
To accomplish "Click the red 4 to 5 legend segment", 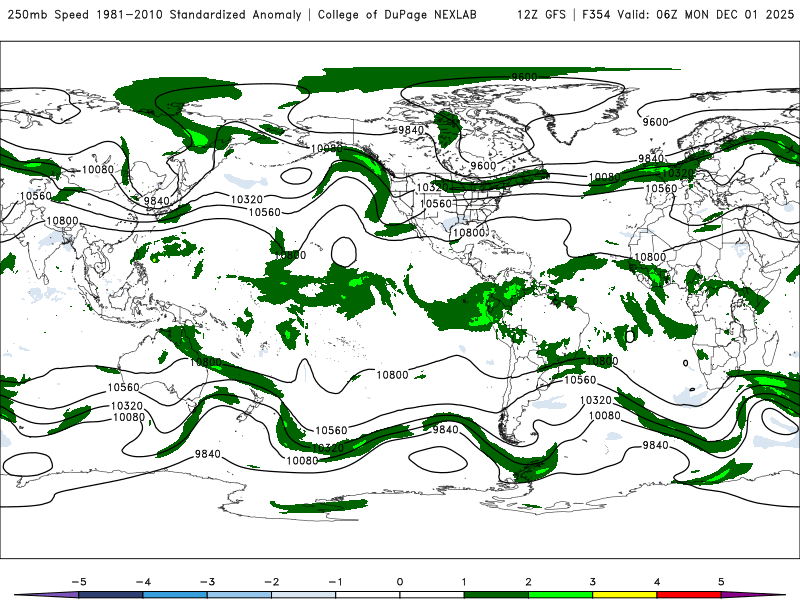I will [x=689, y=595].
